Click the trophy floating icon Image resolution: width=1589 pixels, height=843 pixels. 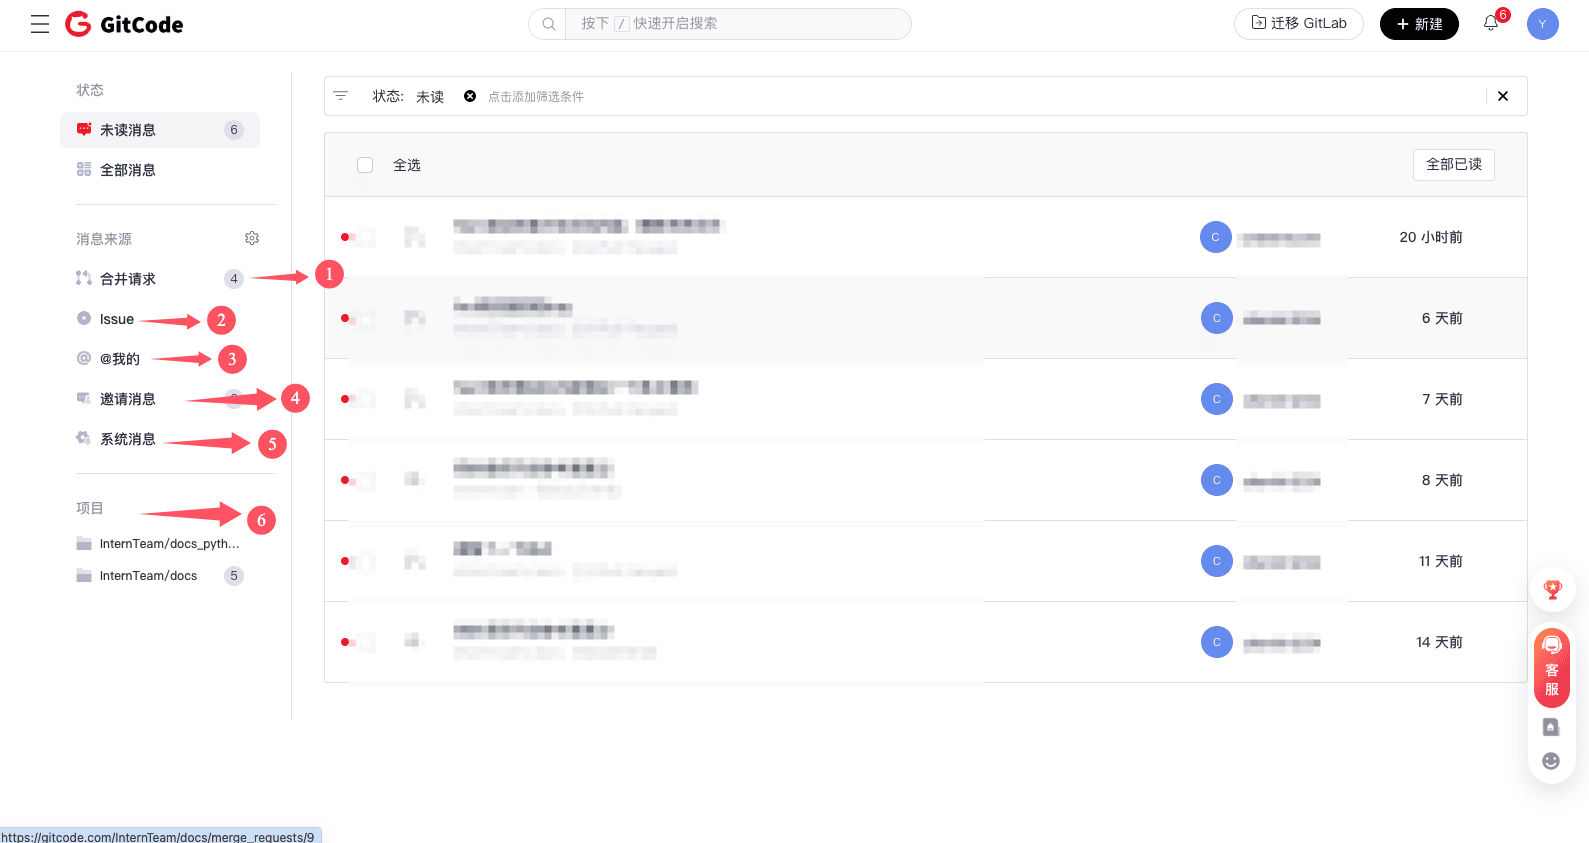(1552, 590)
